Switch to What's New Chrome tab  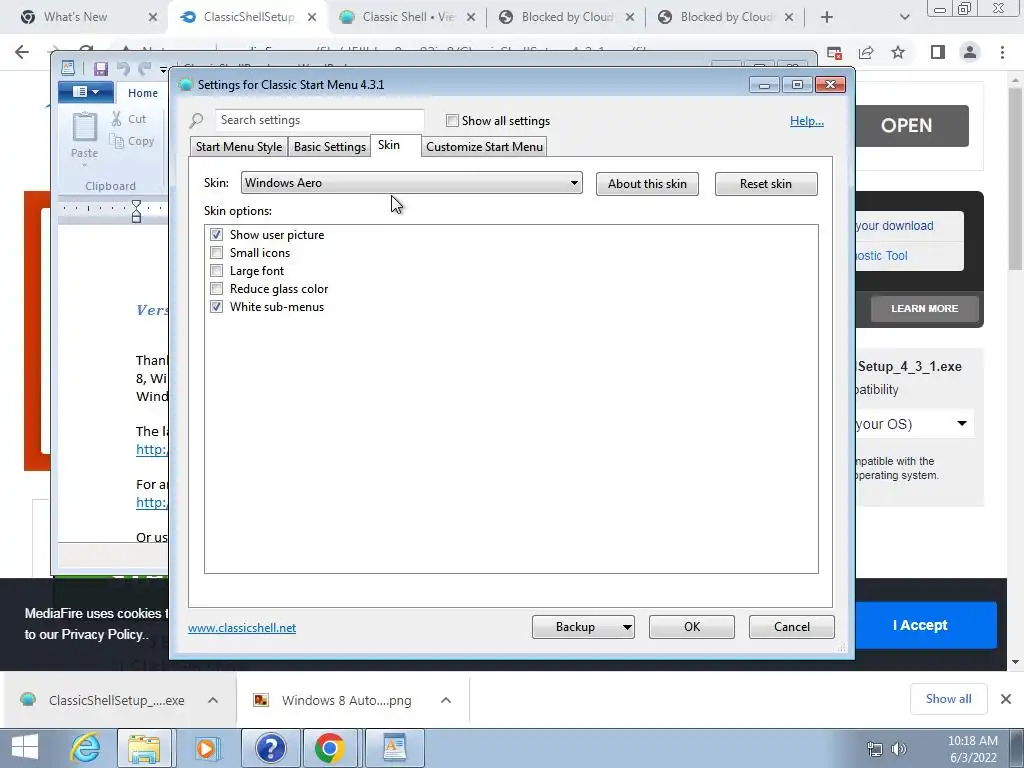click(75, 17)
